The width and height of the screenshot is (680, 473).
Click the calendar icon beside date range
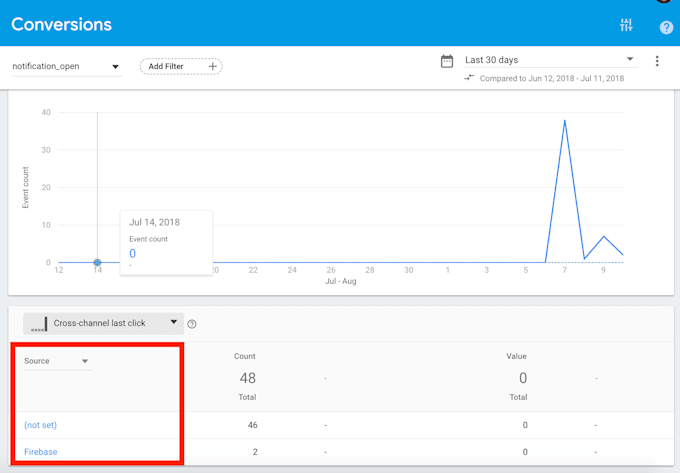[x=447, y=61]
